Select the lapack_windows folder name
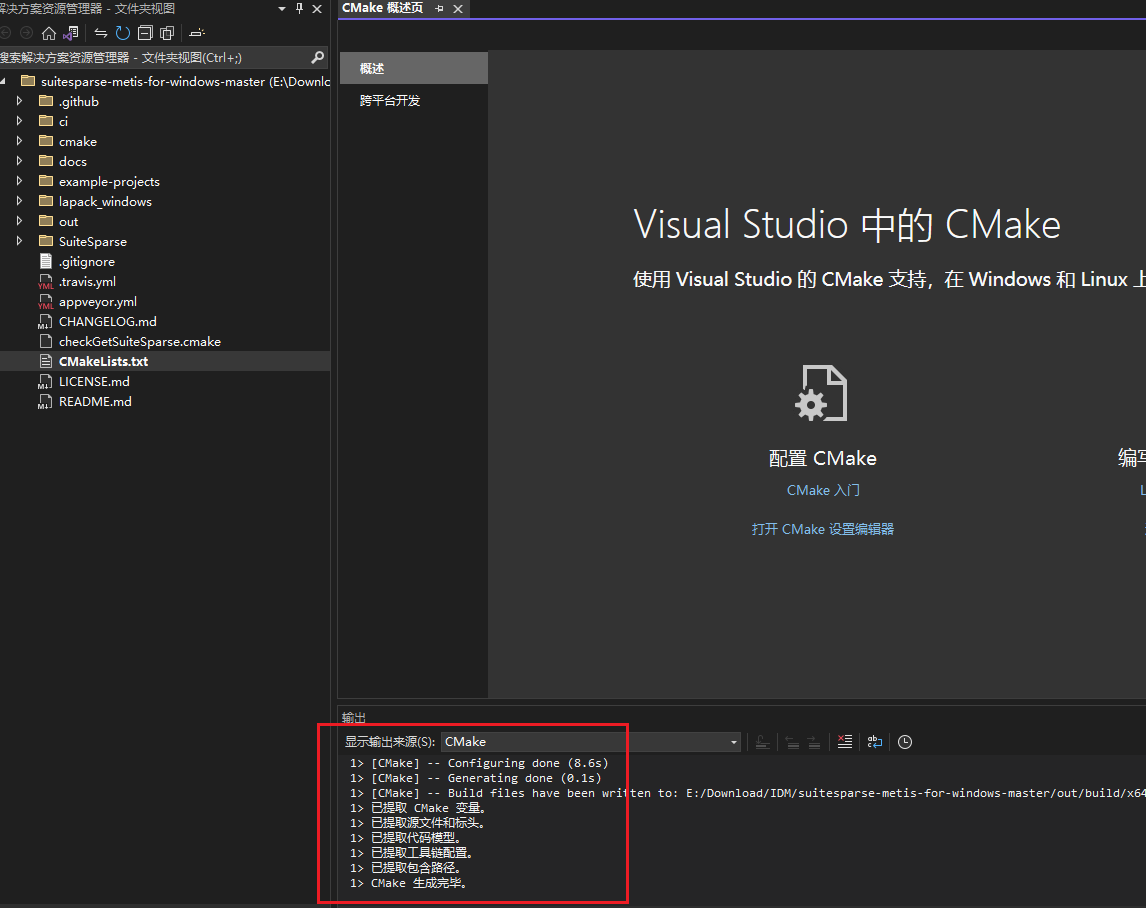The height and width of the screenshot is (908, 1146). [x=105, y=202]
